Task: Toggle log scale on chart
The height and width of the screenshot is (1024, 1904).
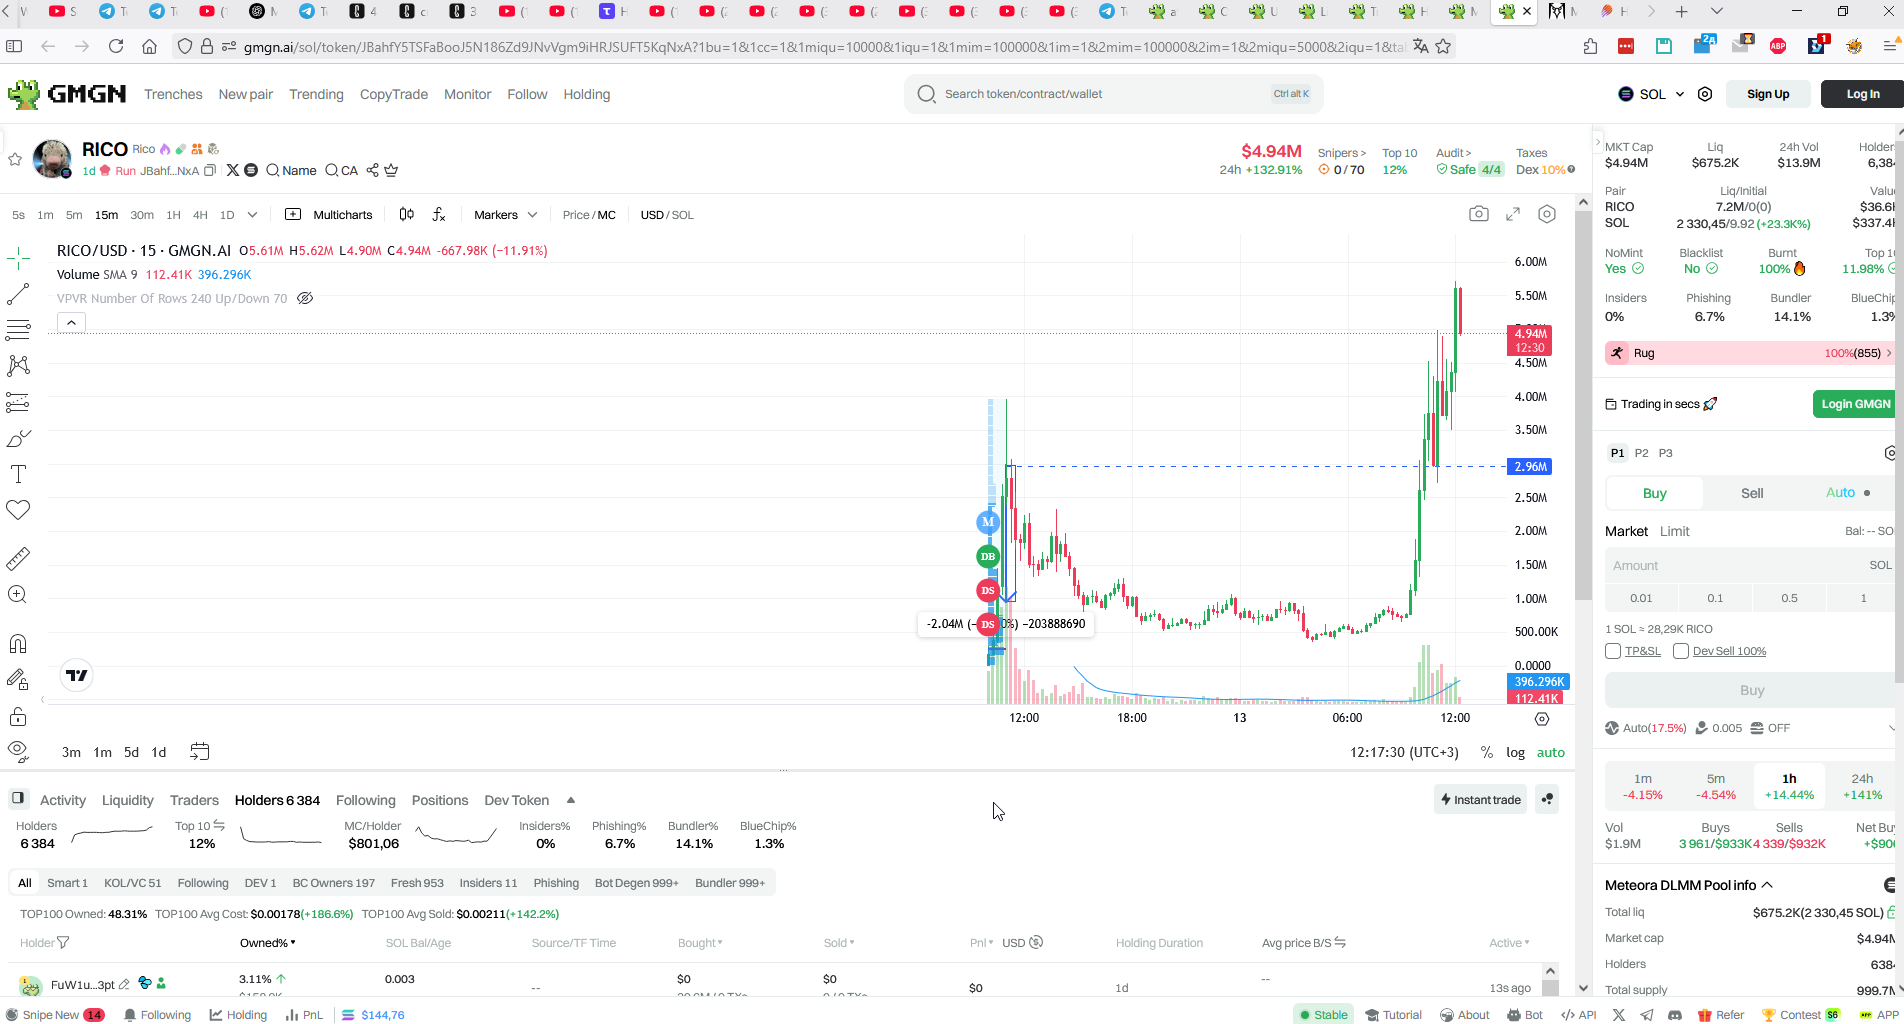Action: coord(1516,753)
